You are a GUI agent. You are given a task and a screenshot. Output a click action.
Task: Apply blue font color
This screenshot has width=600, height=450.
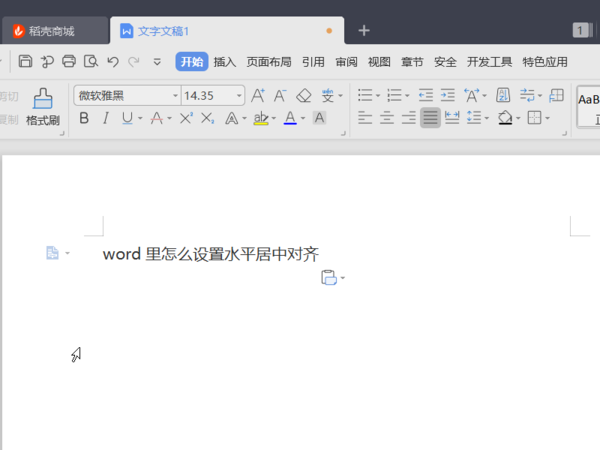290,118
